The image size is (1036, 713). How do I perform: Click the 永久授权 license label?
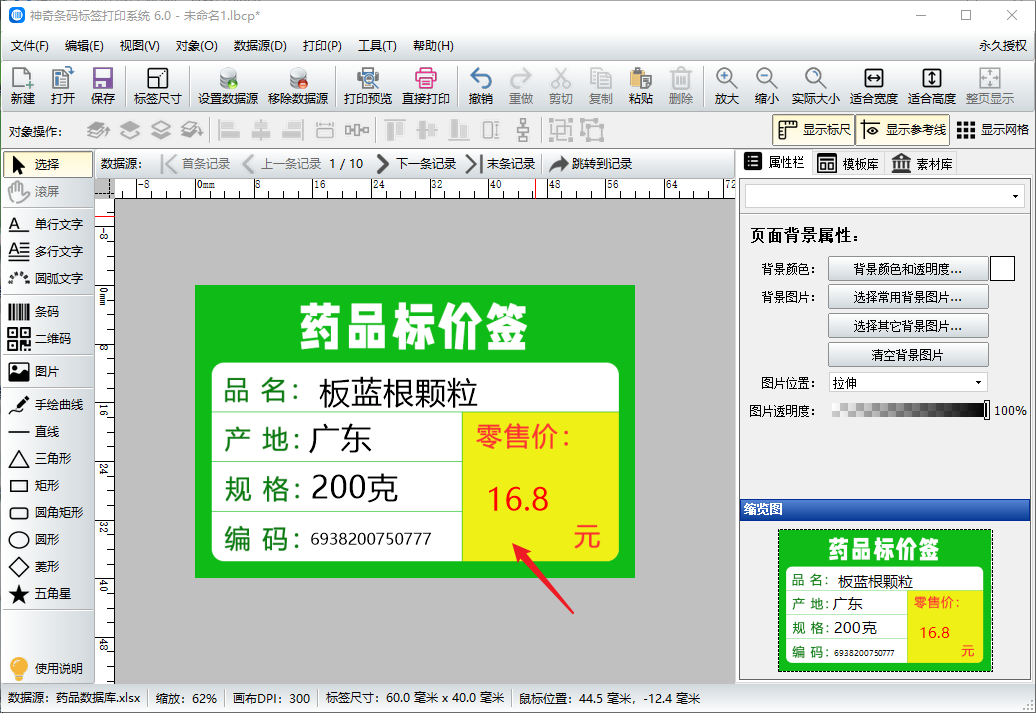click(1003, 46)
